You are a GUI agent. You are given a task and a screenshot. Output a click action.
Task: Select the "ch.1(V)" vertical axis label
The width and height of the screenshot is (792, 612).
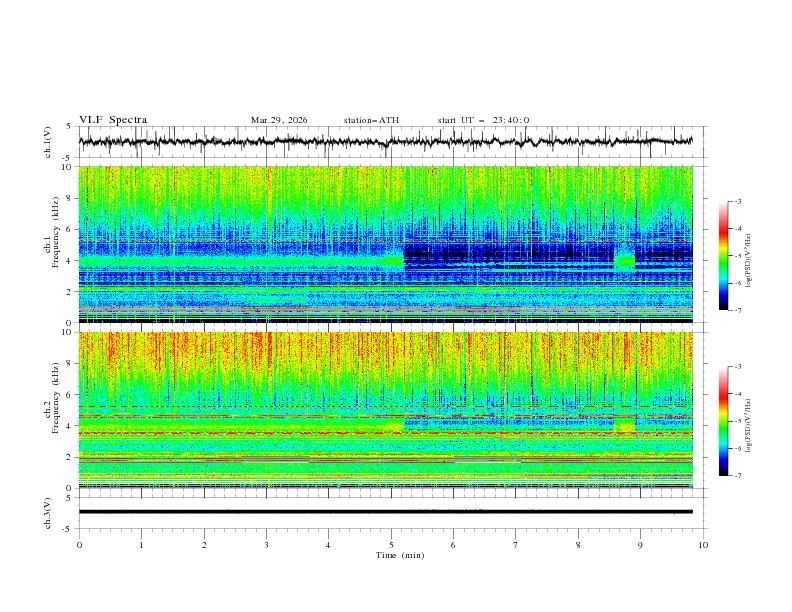(x=48, y=142)
